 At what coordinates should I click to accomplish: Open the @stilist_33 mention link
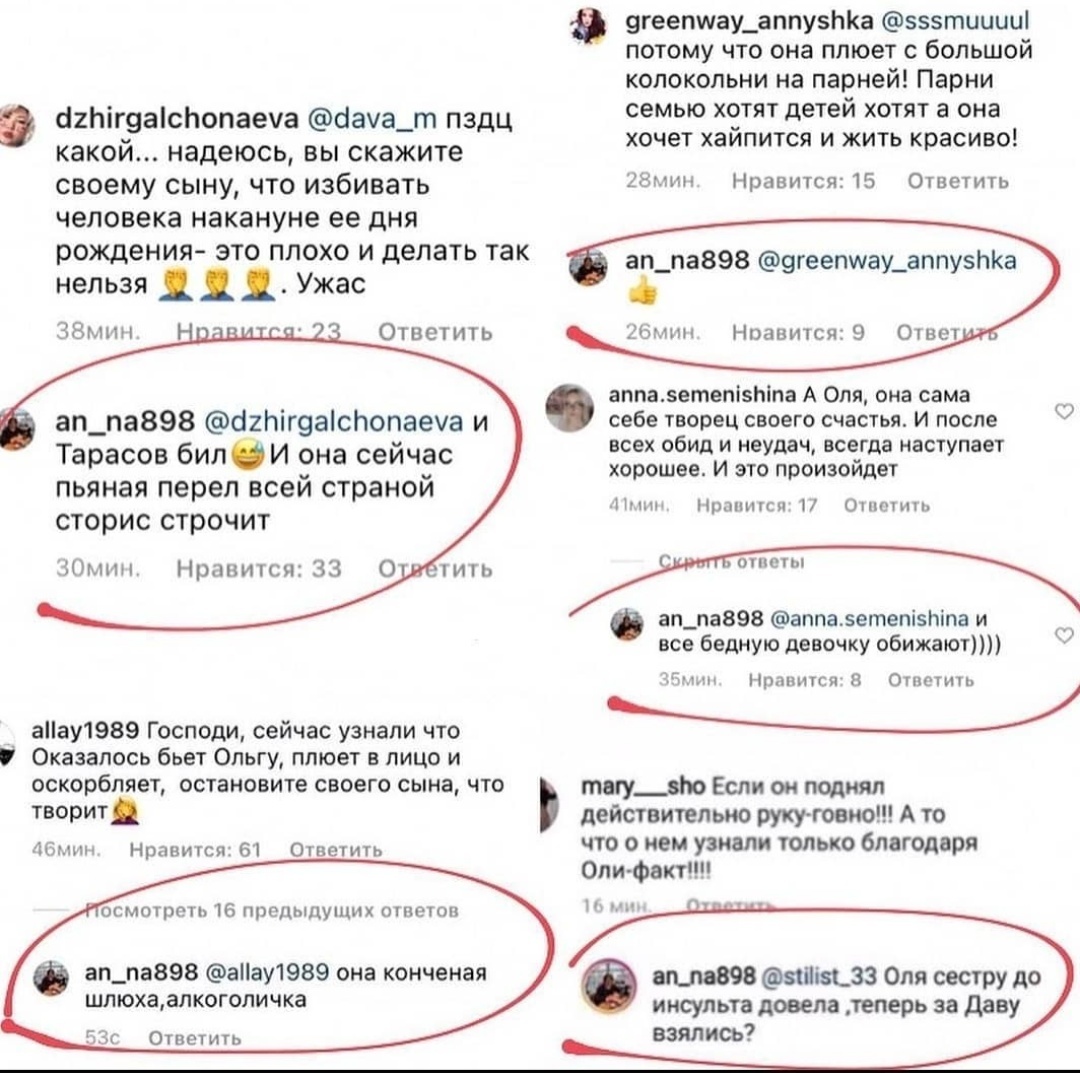pos(819,976)
